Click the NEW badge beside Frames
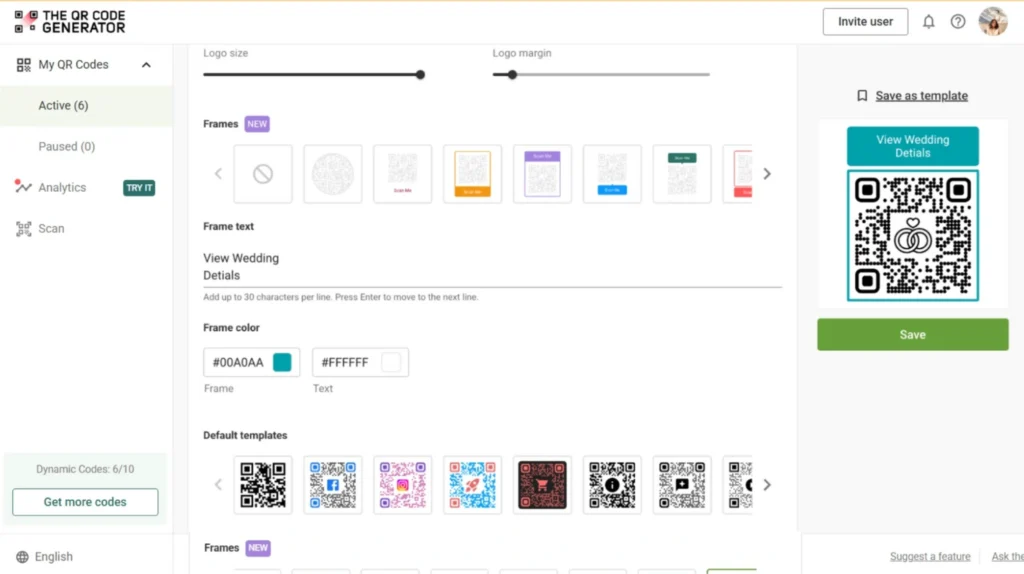 point(257,124)
